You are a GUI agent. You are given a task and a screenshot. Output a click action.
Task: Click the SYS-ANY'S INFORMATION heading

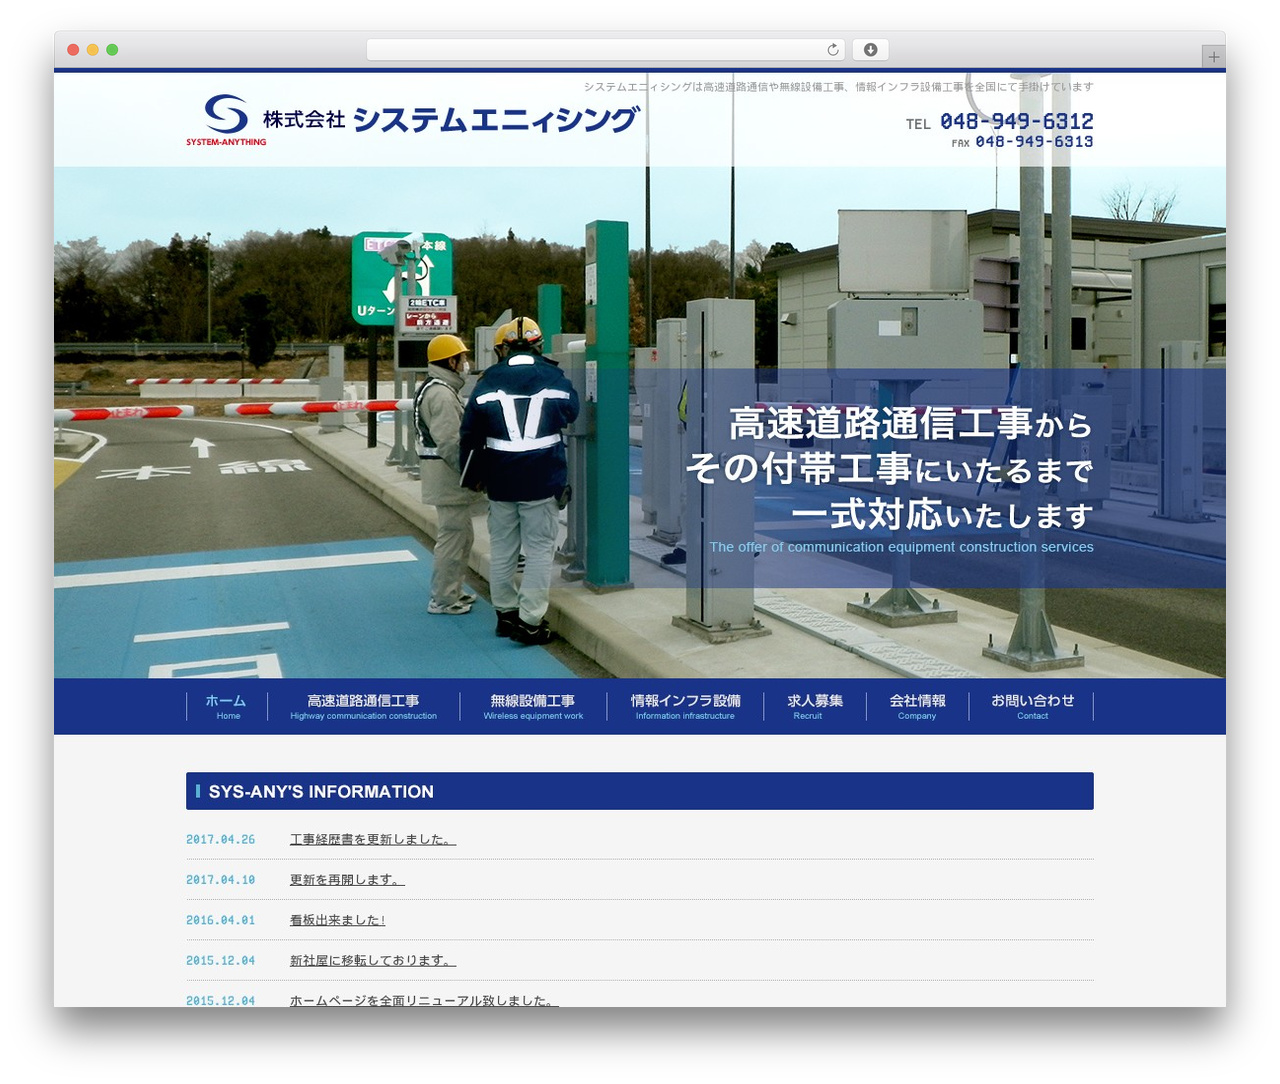pyautogui.click(x=640, y=791)
